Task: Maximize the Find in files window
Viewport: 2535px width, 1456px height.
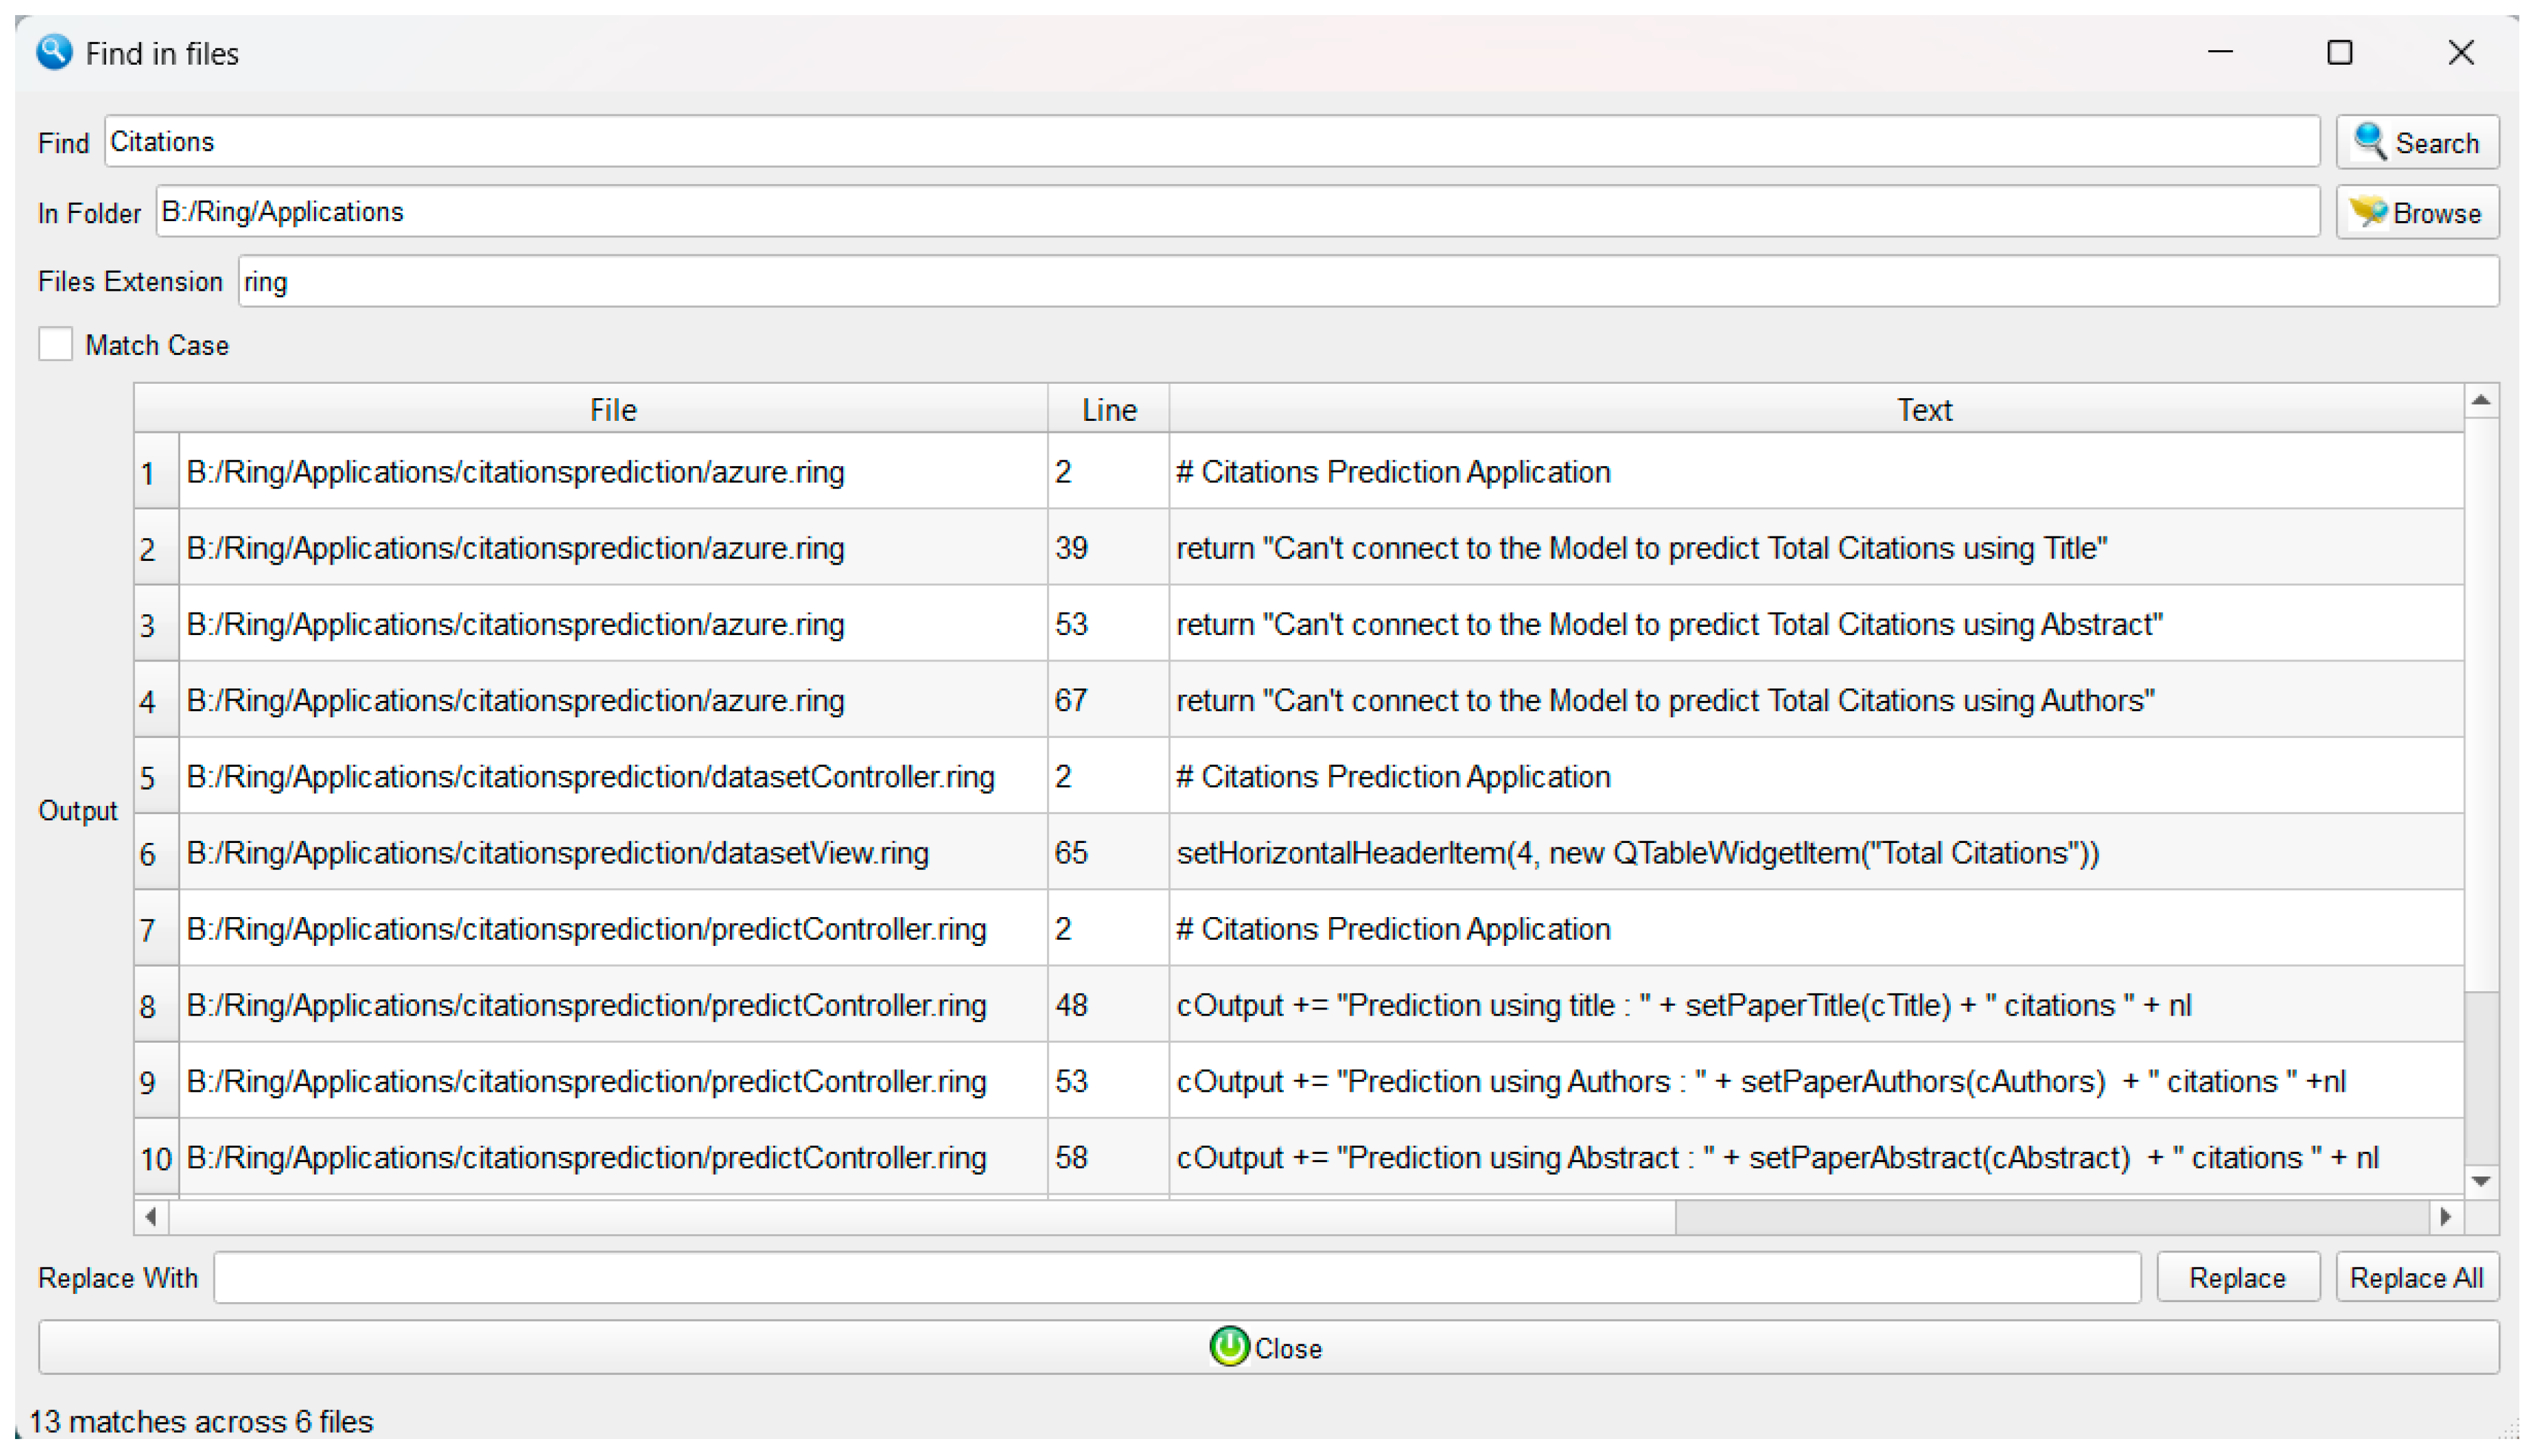Action: 2339,52
